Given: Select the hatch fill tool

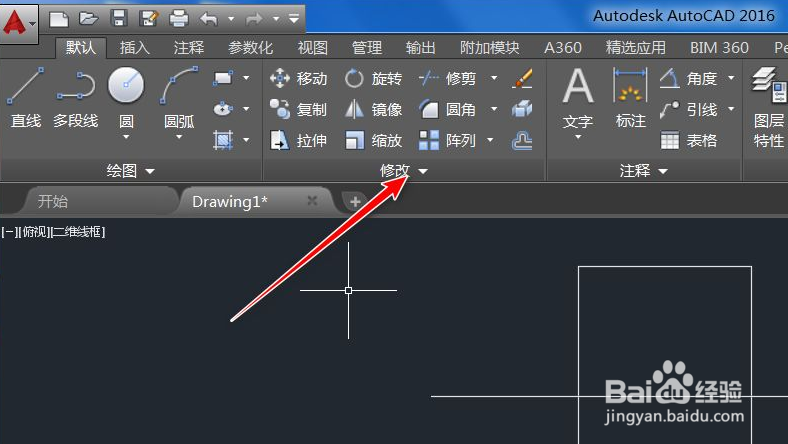Looking at the screenshot, I should click(223, 140).
